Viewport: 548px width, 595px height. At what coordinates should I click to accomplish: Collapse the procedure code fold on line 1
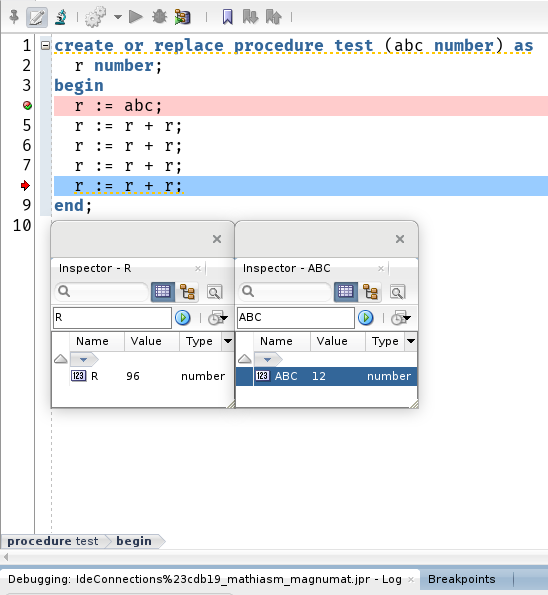click(x=45, y=46)
